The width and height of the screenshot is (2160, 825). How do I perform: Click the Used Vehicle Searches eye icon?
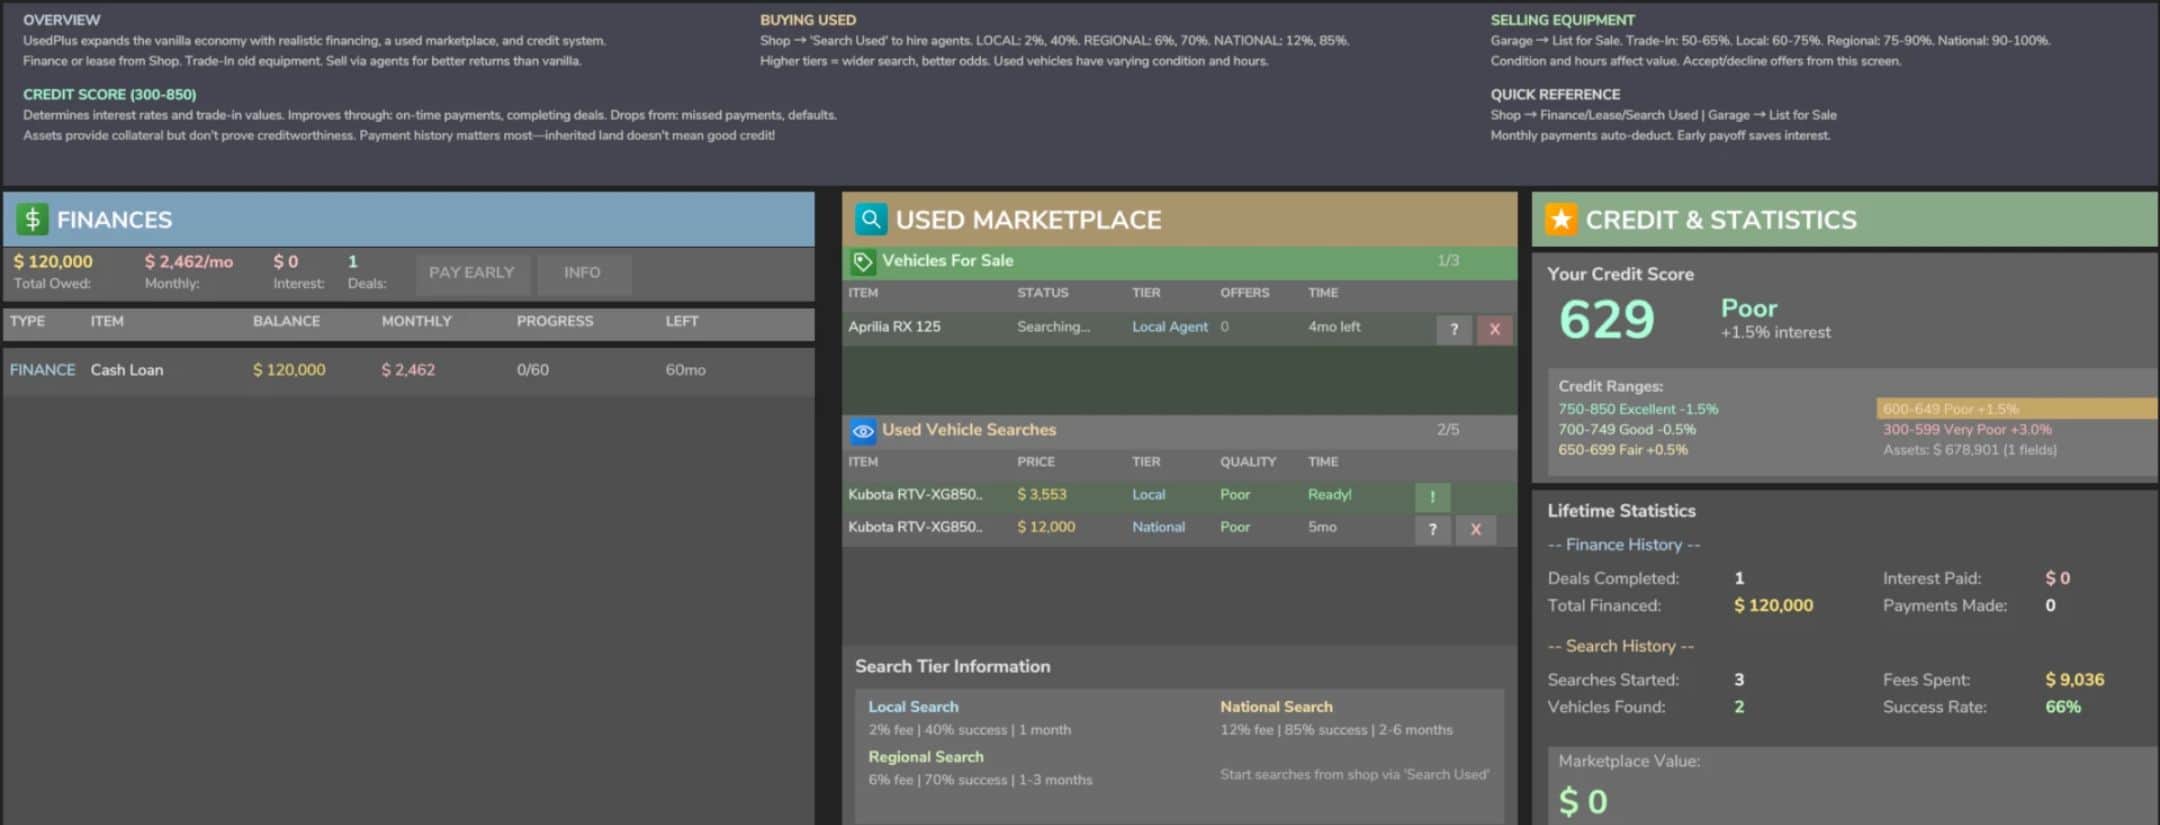(862, 431)
